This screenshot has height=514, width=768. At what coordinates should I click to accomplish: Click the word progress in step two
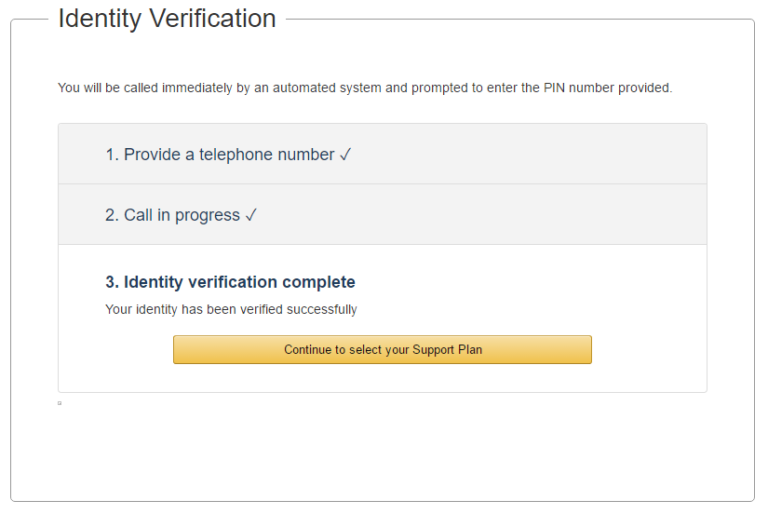point(207,216)
